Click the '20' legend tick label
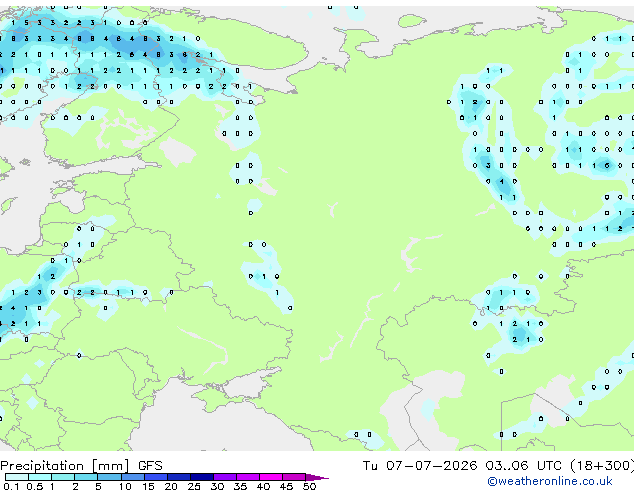This screenshot has height=490, width=634. point(171,486)
